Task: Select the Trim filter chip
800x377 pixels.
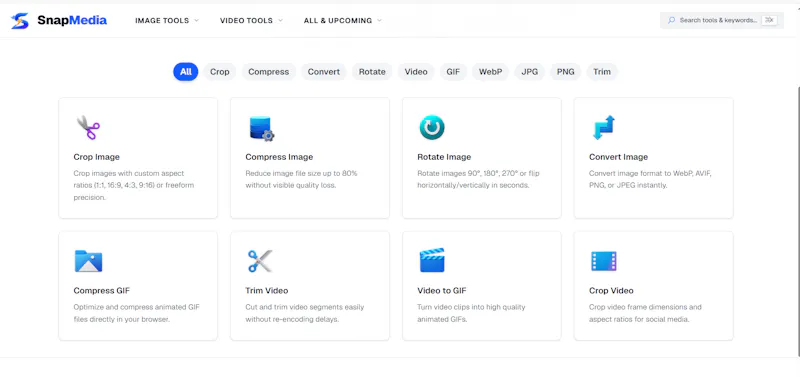Action: 602,72
